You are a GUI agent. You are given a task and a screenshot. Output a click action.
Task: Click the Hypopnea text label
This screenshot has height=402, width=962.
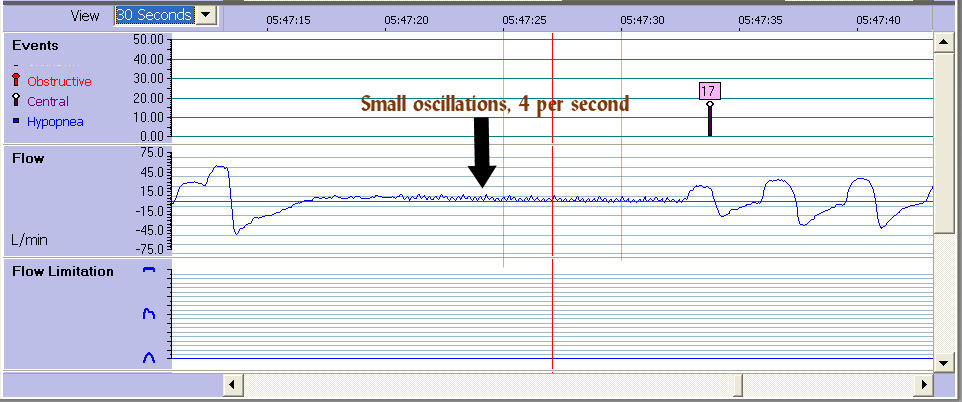point(55,122)
